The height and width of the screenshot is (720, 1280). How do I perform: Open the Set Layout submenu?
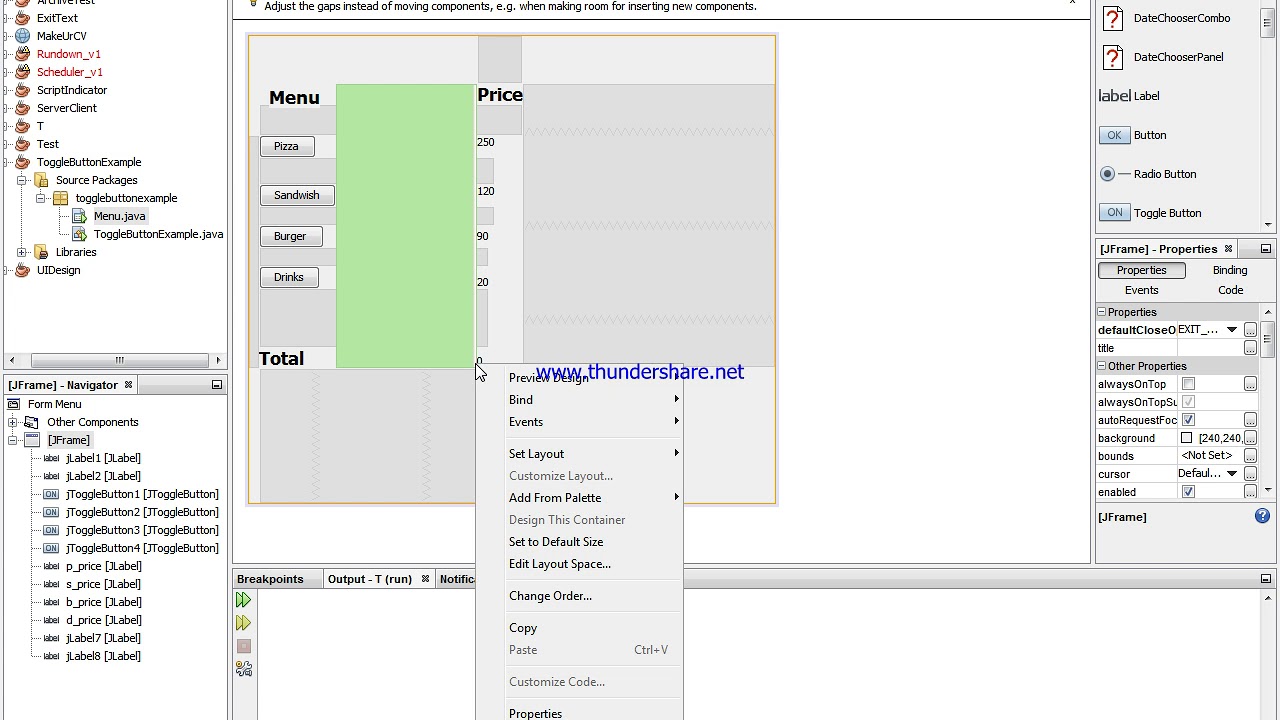(x=580, y=454)
